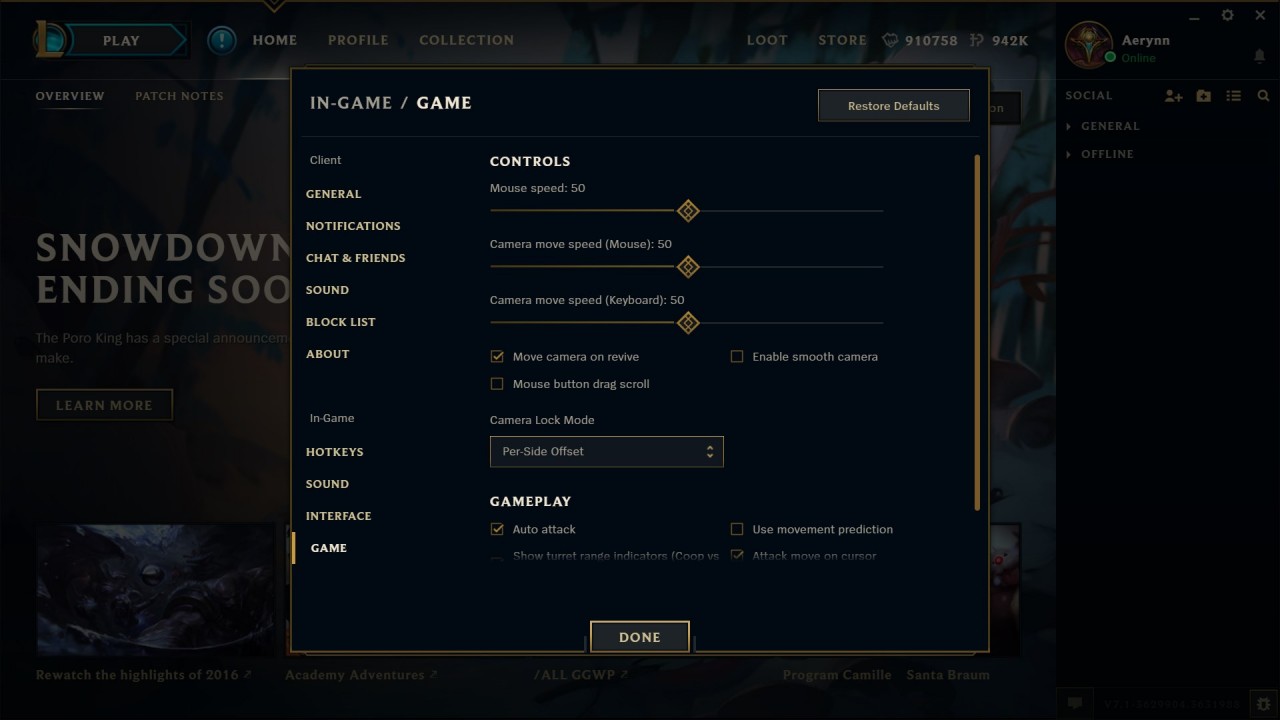Enable Mouse button drag scroll
Screen dimensions: 1280x720
[497, 384]
